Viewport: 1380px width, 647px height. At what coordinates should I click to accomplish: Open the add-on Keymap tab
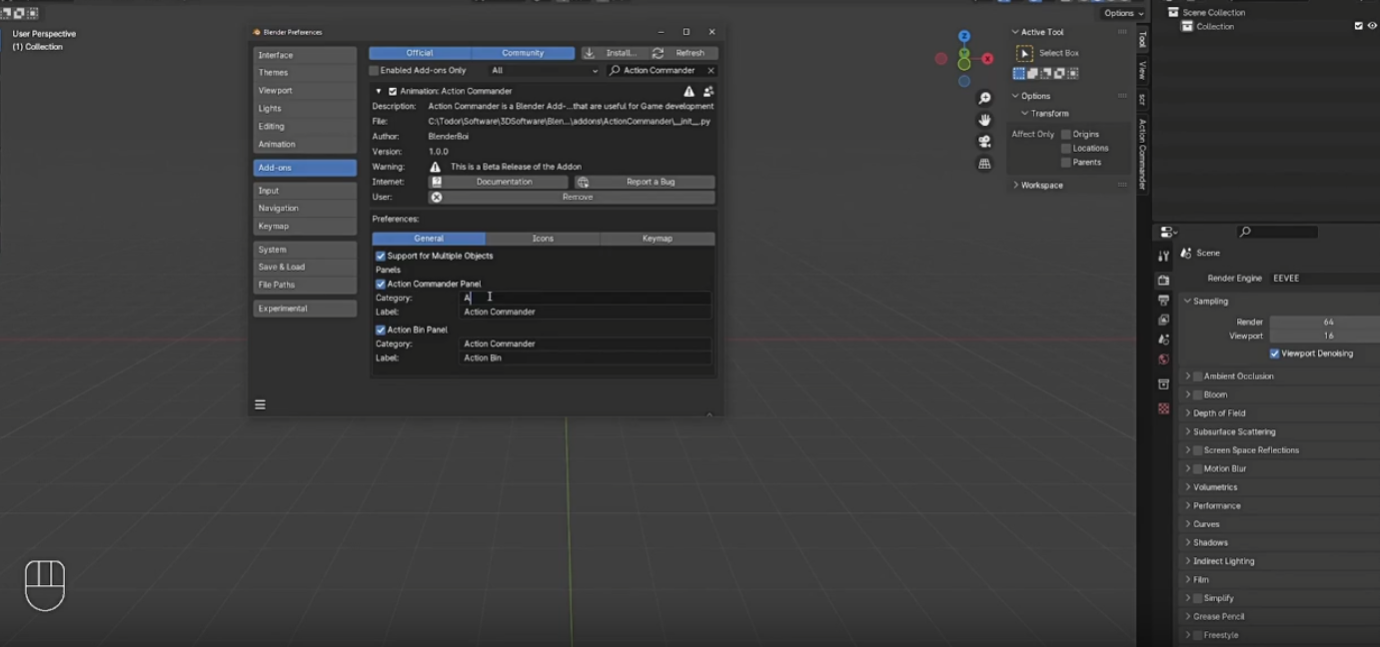point(657,238)
